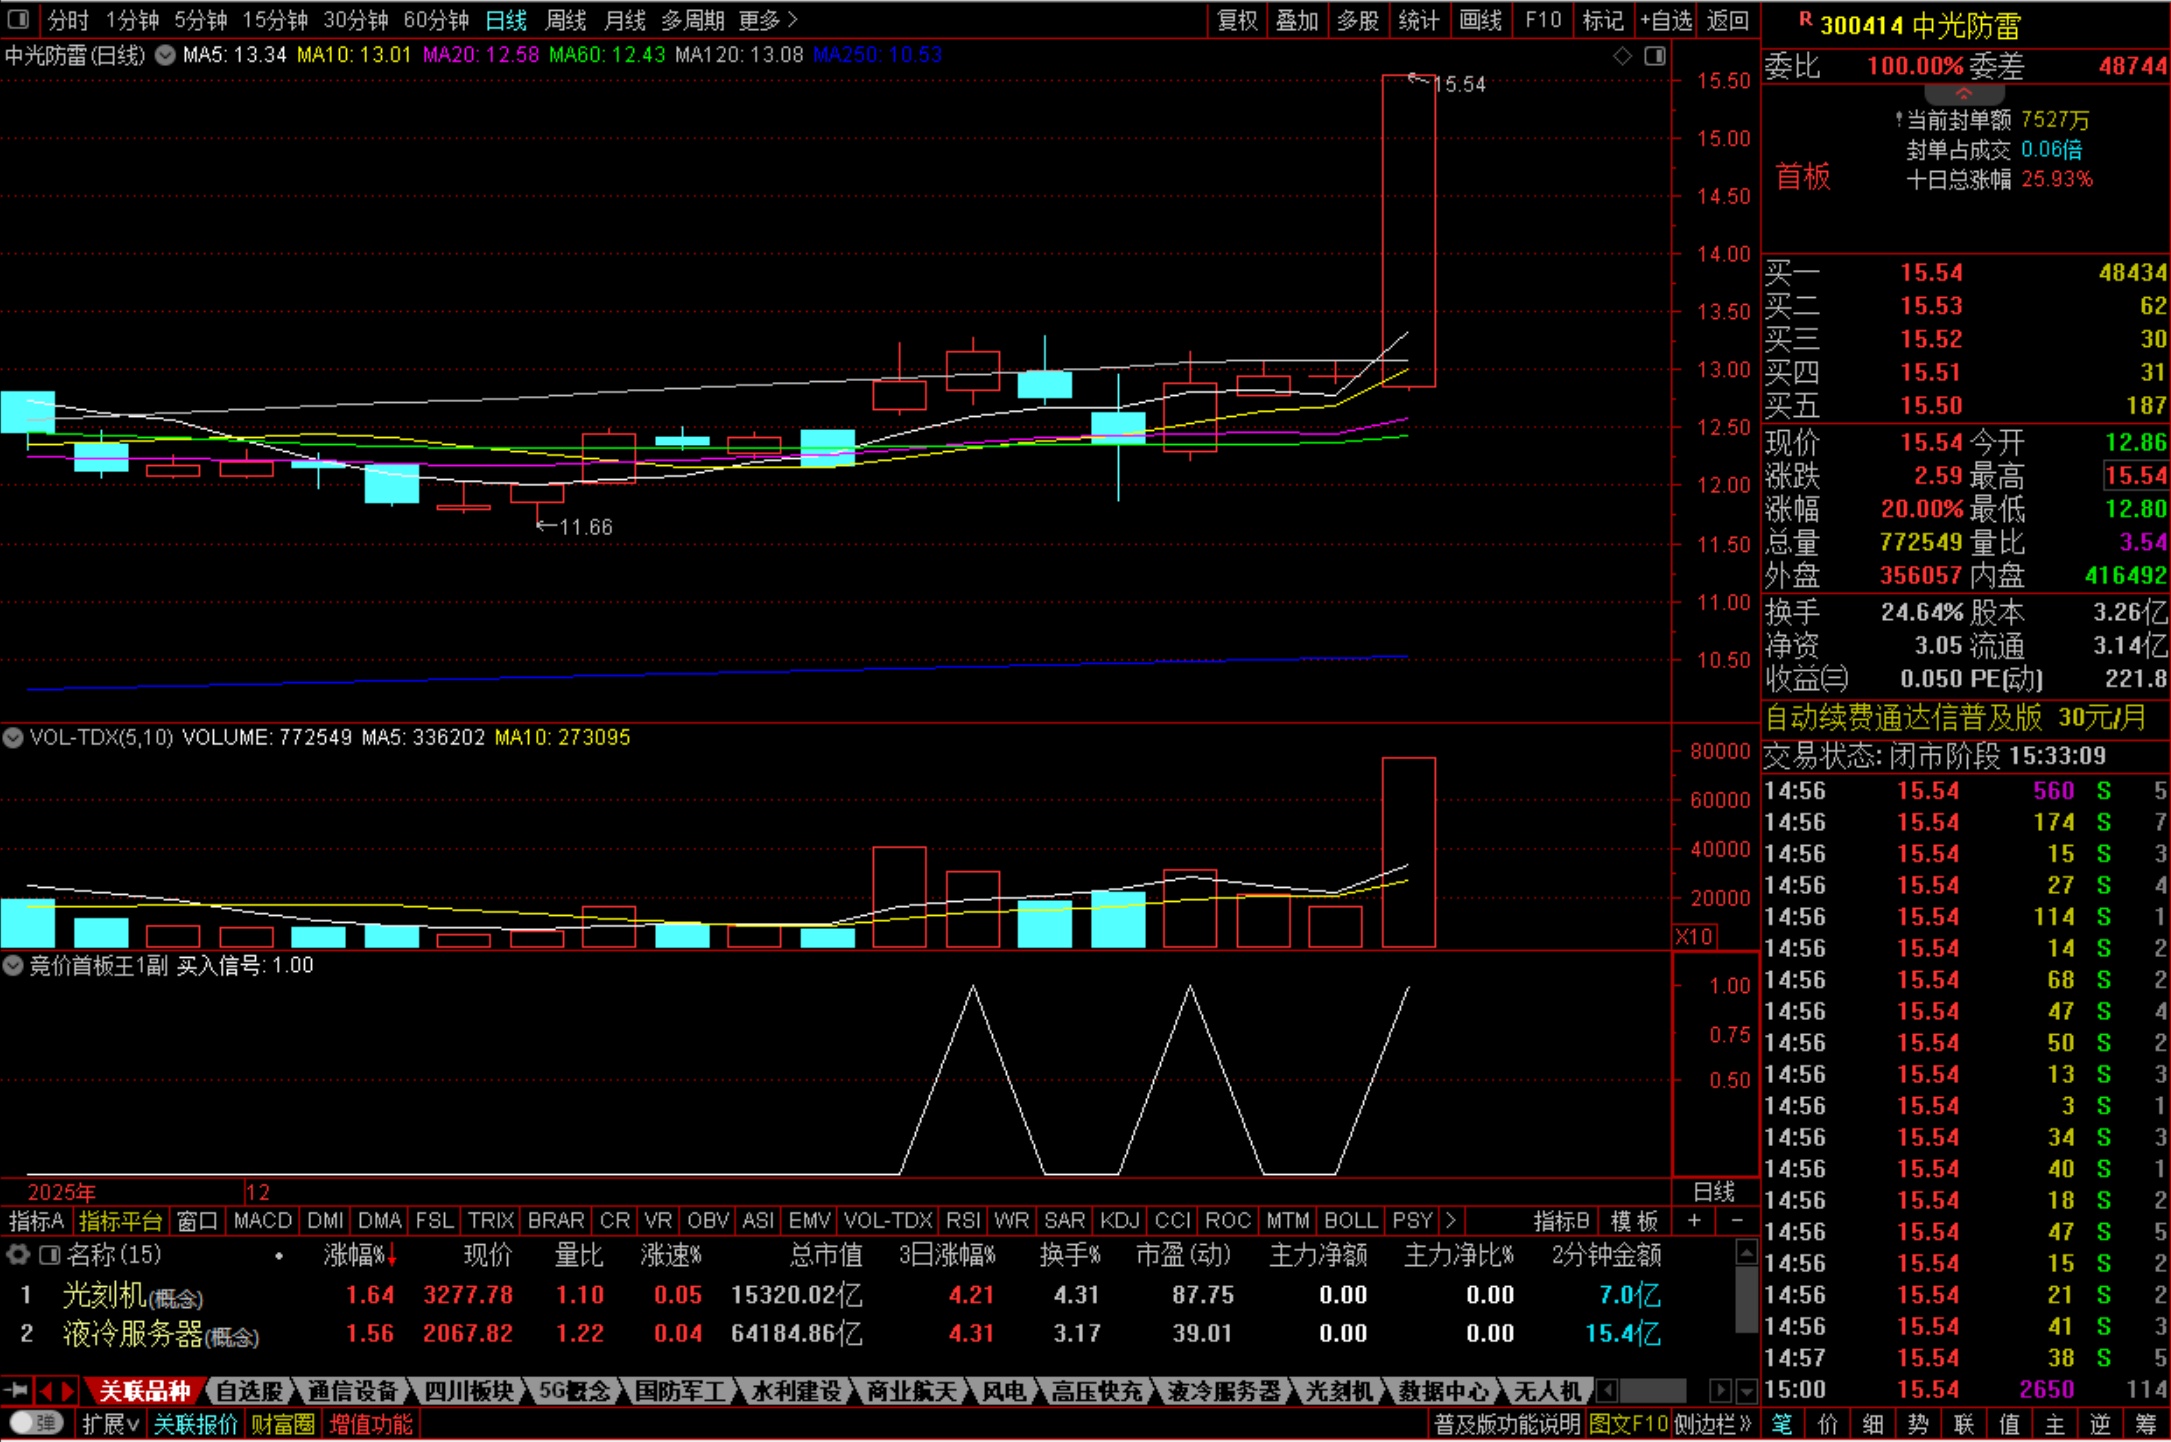Screen dimensions: 2171x1442
Task: Switch to the 周线 weekly period tab
Action: [566, 19]
